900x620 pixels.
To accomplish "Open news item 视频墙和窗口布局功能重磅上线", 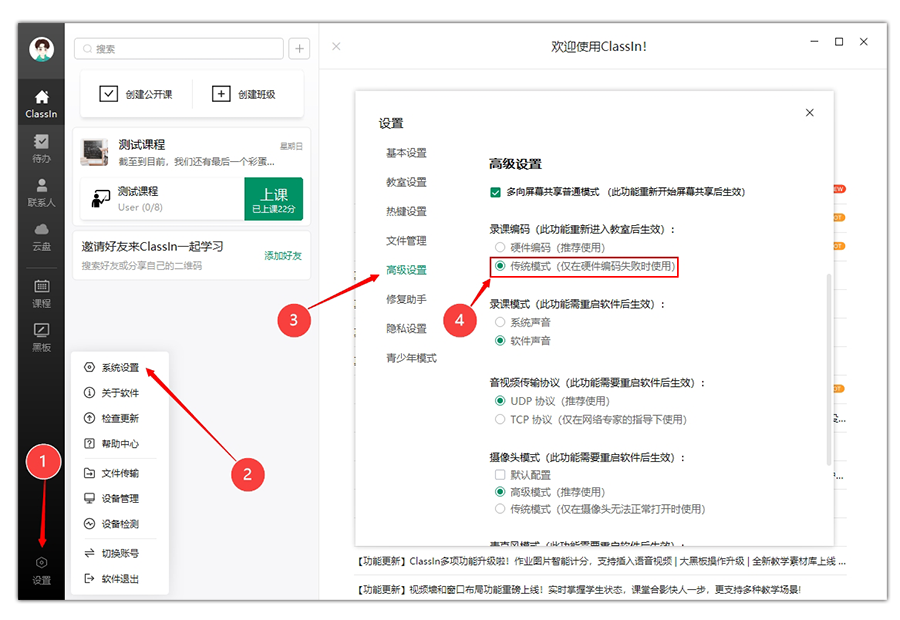I will pos(579,590).
